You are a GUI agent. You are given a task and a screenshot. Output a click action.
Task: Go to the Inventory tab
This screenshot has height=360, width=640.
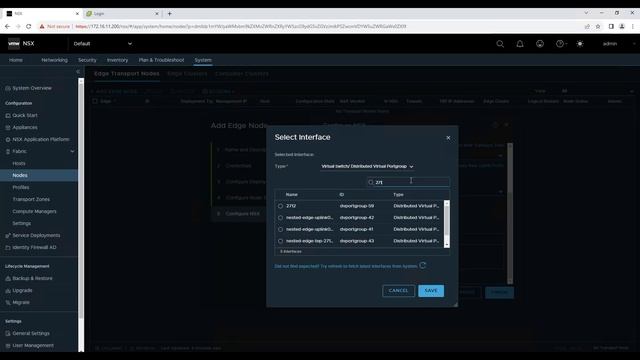pyautogui.click(x=117, y=60)
